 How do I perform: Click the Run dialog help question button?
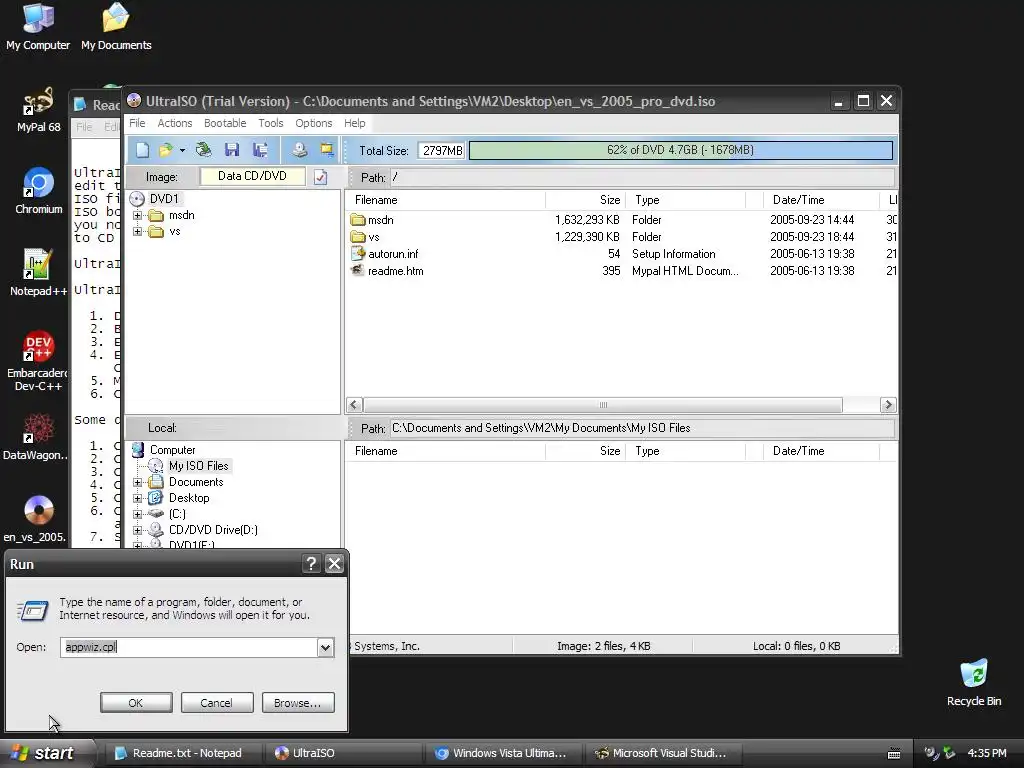[312, 564]
